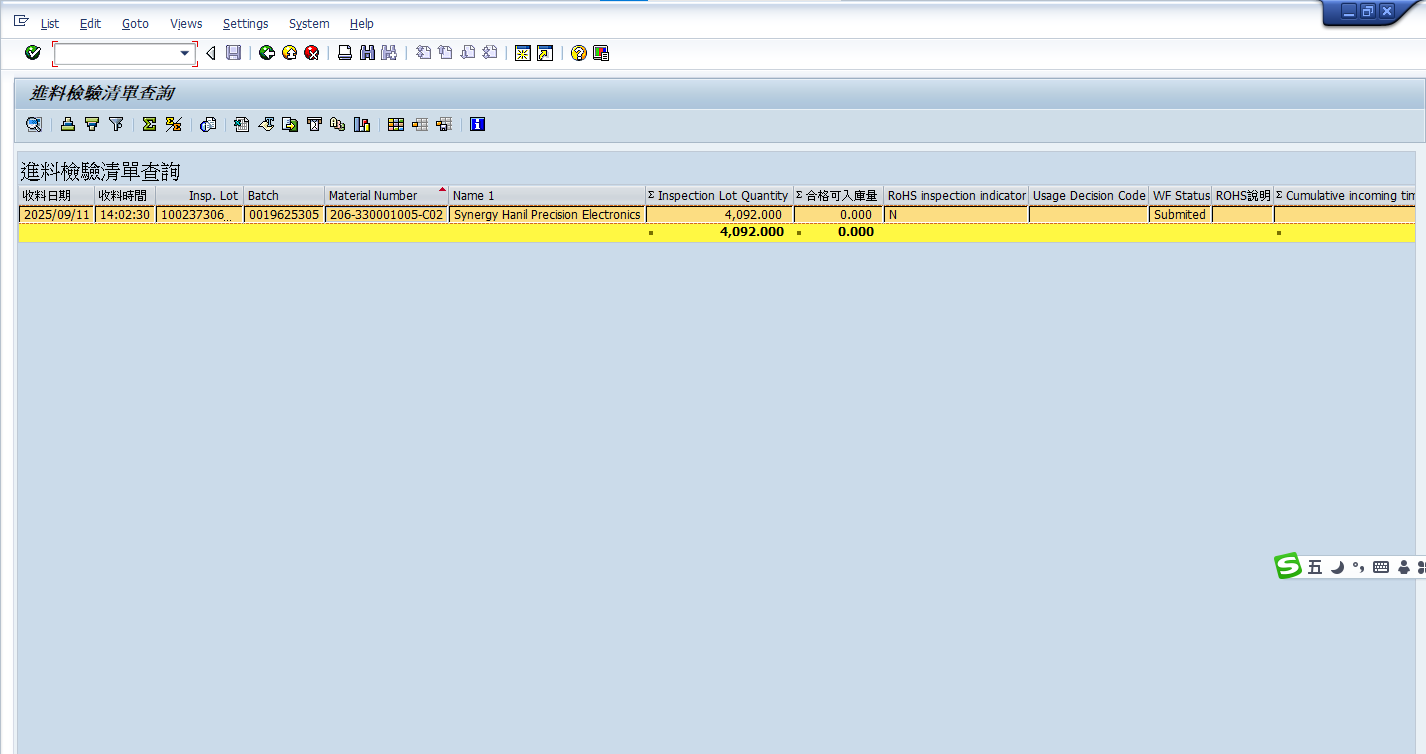Screen dimensions: 1426x754
Task: Click the Details magnifier icon
Action: [34, 125]
